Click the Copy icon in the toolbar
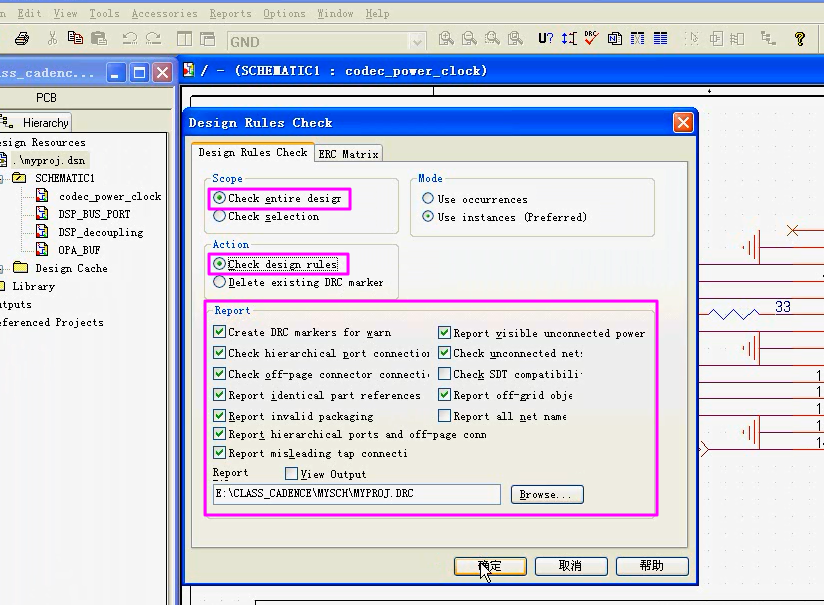Screen dimensions: 824x605 (x=75, y=40)
